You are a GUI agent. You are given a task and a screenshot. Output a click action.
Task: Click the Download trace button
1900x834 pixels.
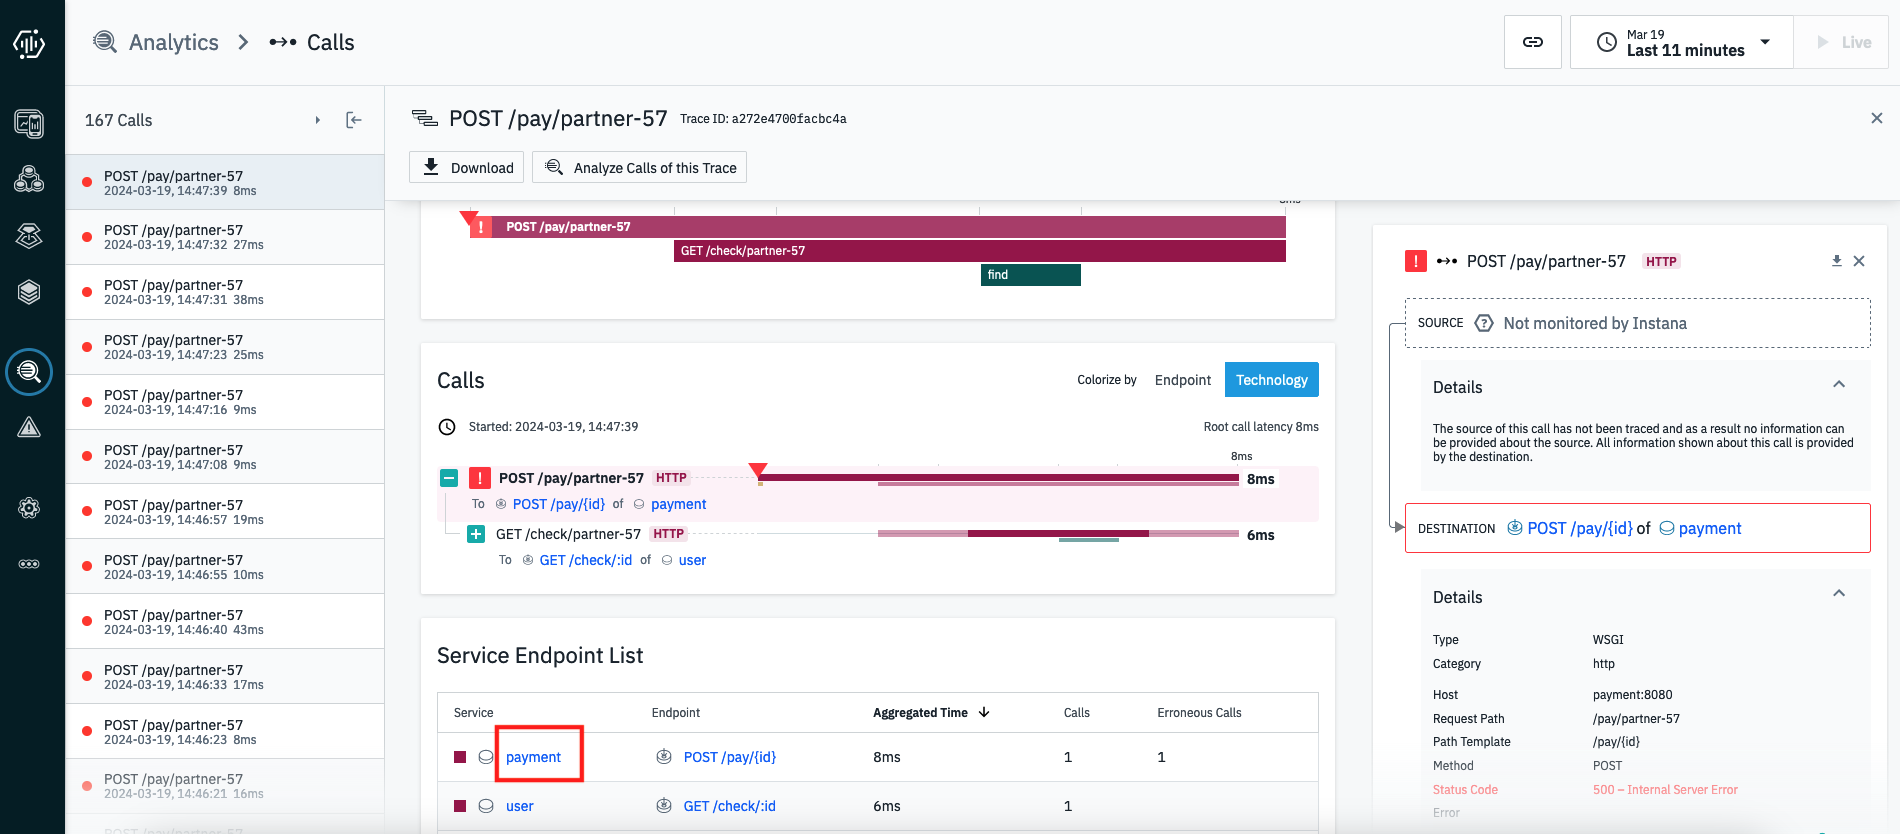tap(468, 167)
